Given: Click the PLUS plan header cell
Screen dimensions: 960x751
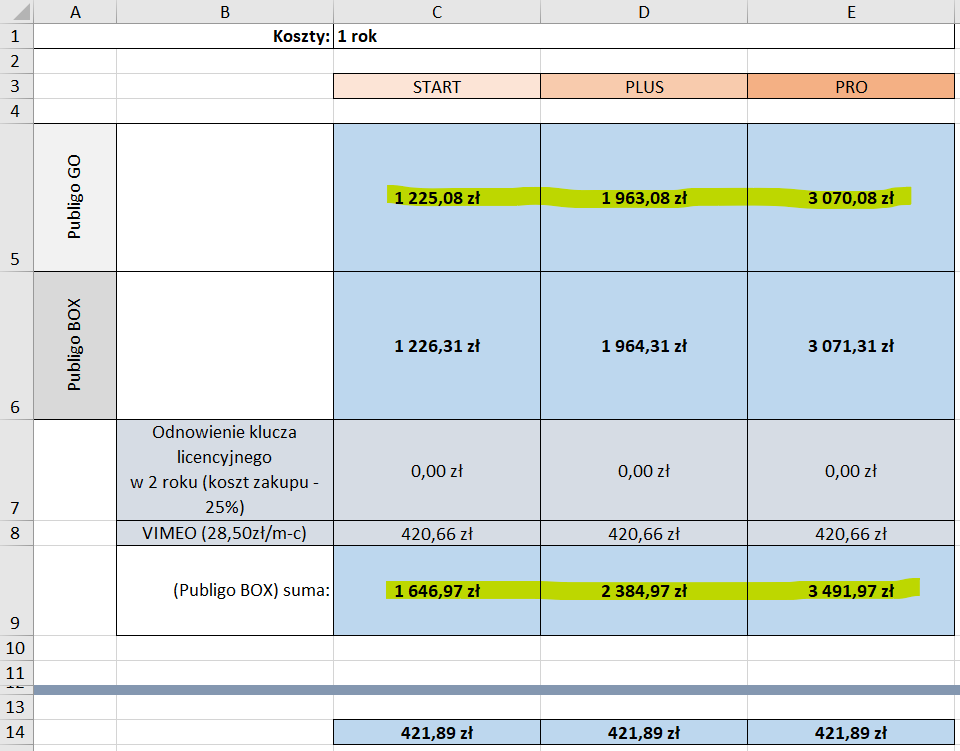Looking at the screenshot, I should (644, 87).
